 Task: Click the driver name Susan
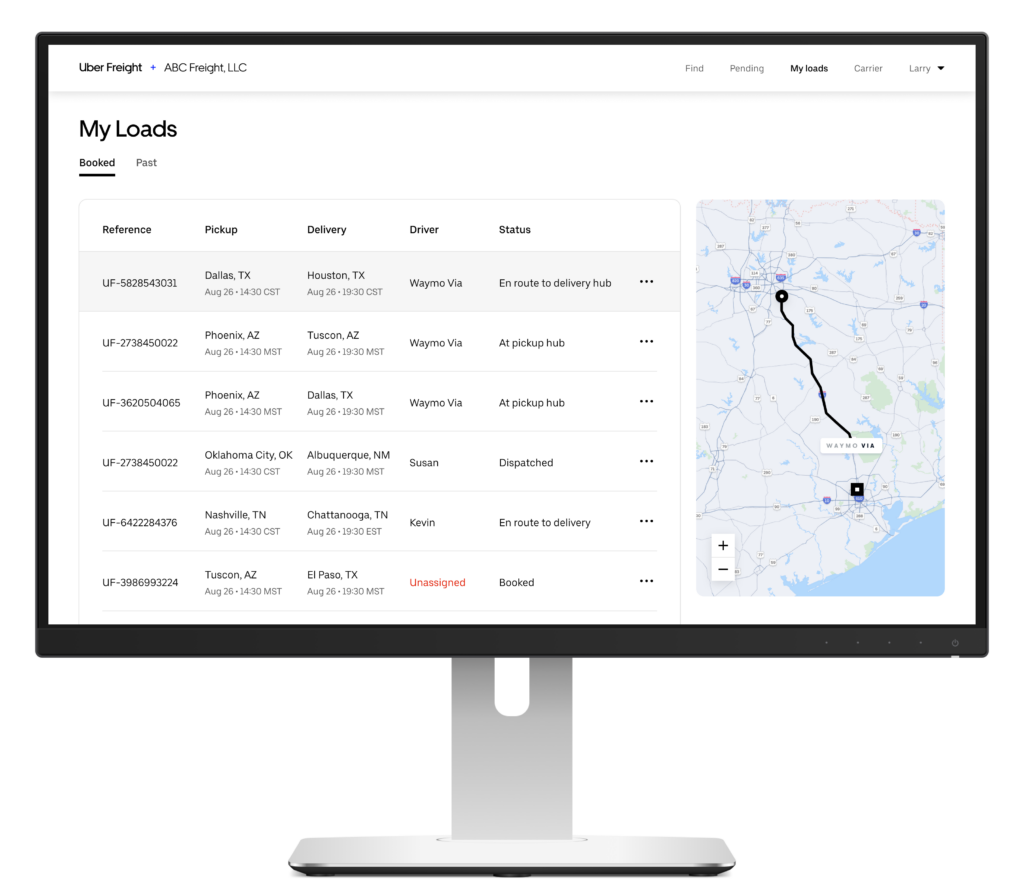[424, 463]
